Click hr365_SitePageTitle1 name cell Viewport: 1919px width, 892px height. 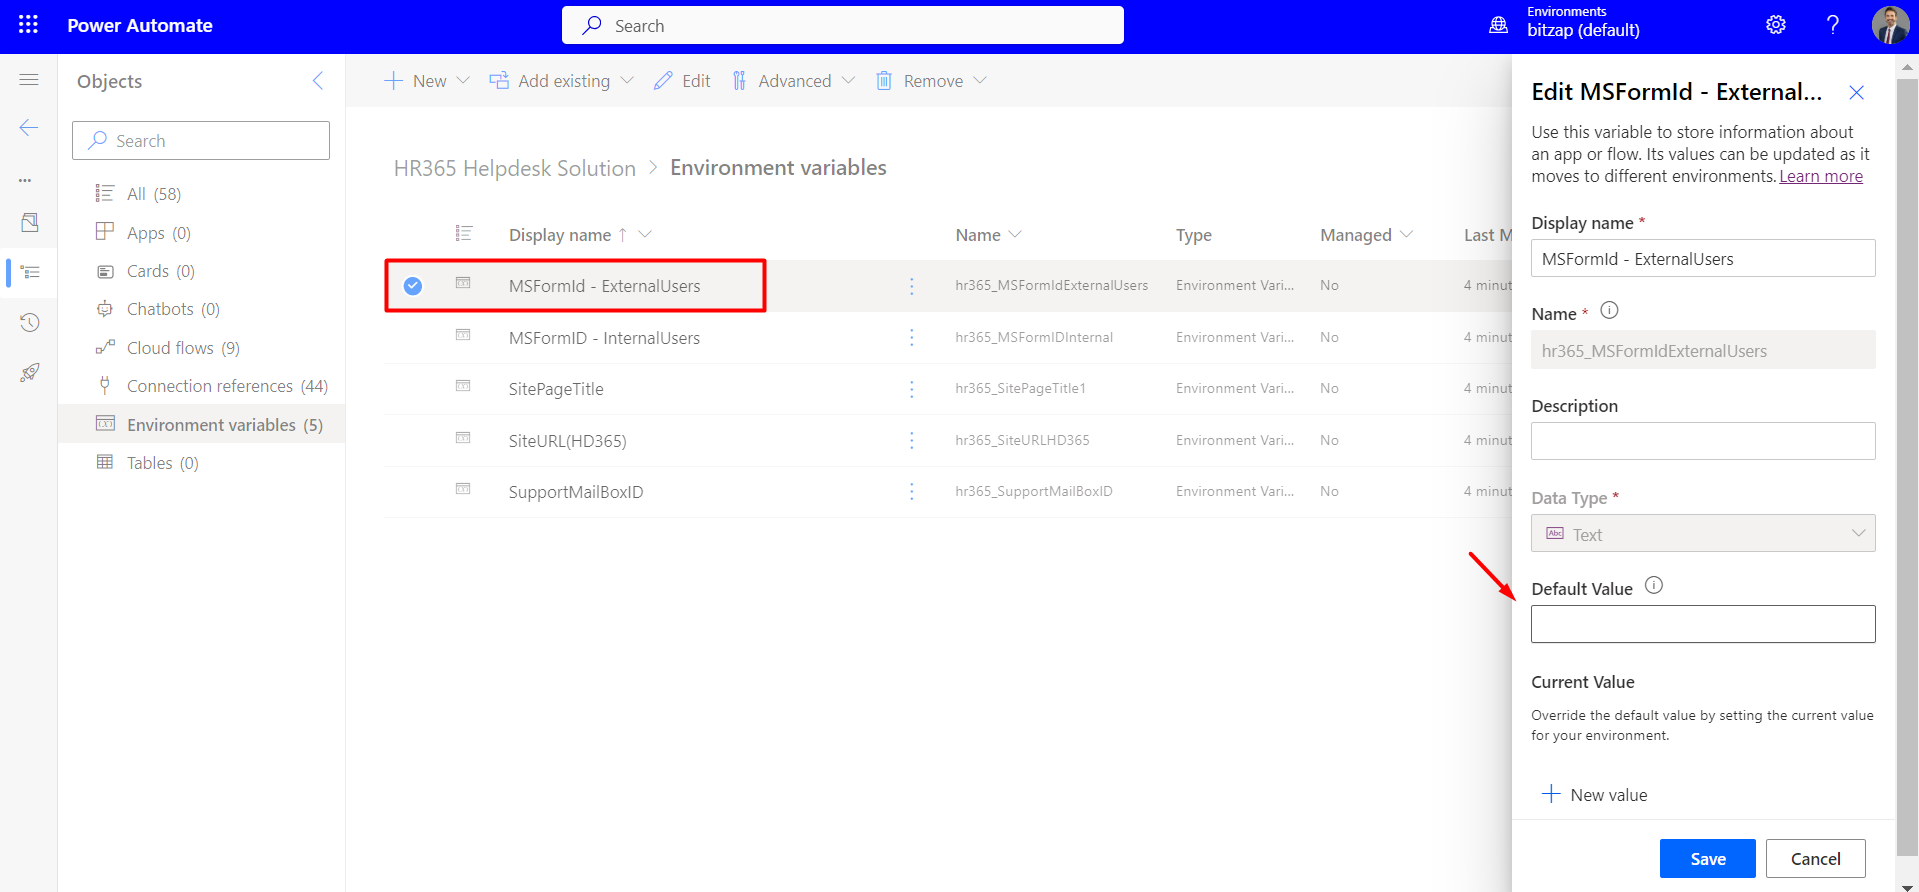click(x=1020, y=388)
